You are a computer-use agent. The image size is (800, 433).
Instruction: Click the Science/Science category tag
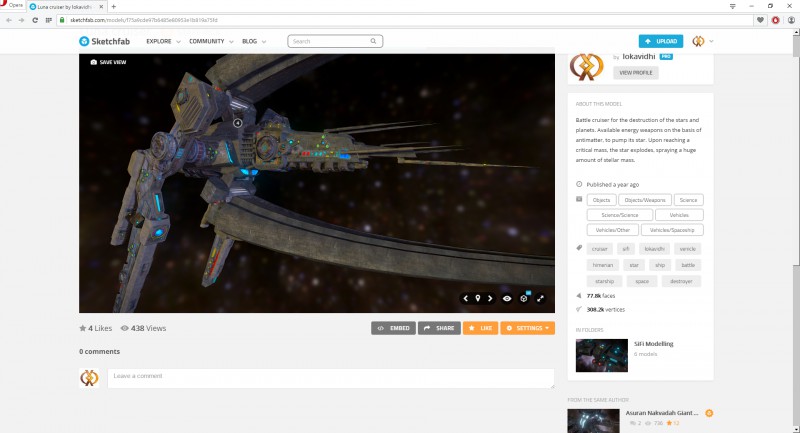click(x=619, y=215)
